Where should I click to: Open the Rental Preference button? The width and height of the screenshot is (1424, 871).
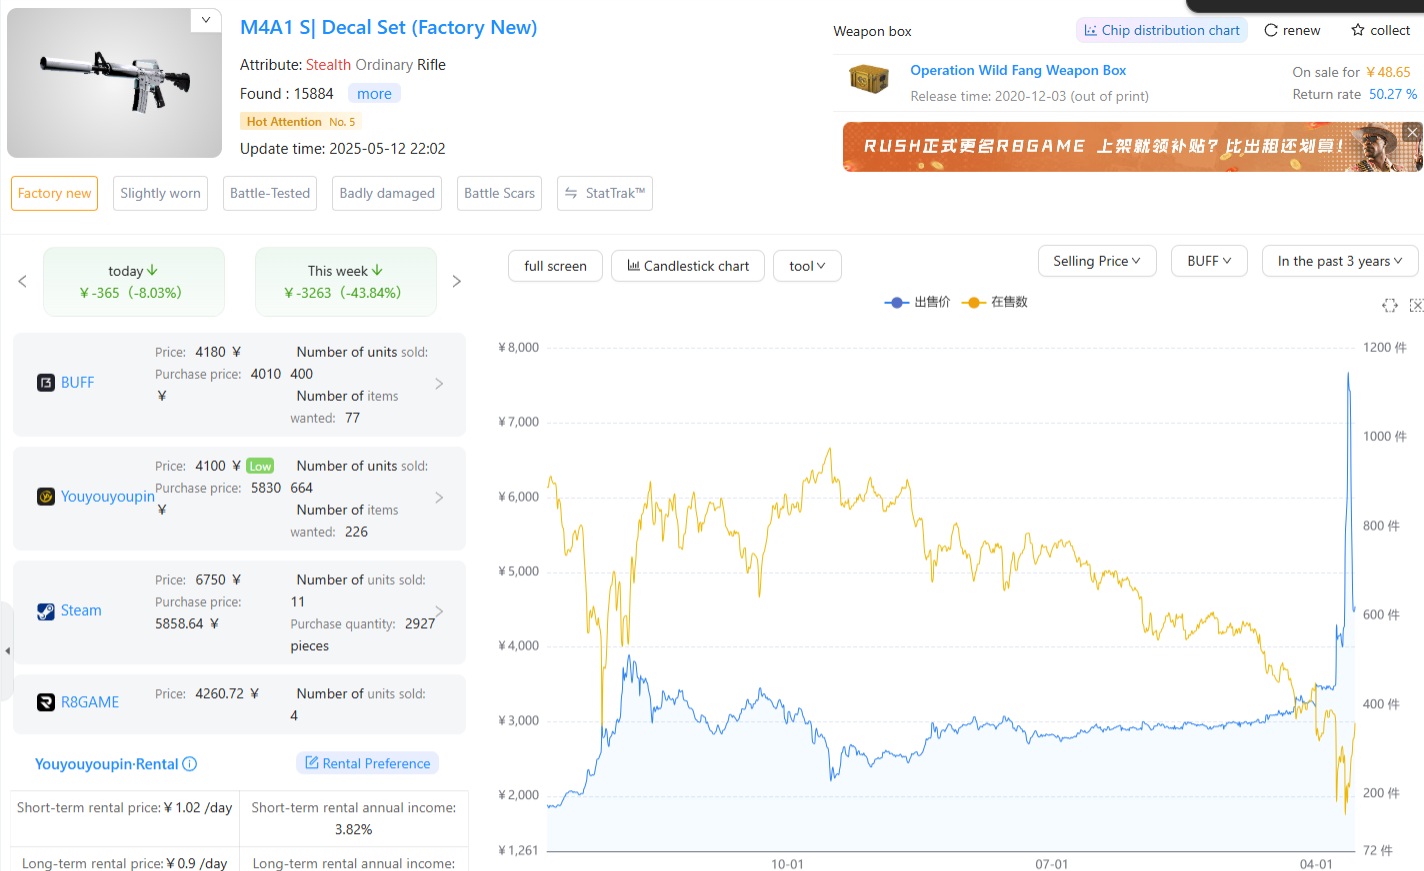[367, 763]
